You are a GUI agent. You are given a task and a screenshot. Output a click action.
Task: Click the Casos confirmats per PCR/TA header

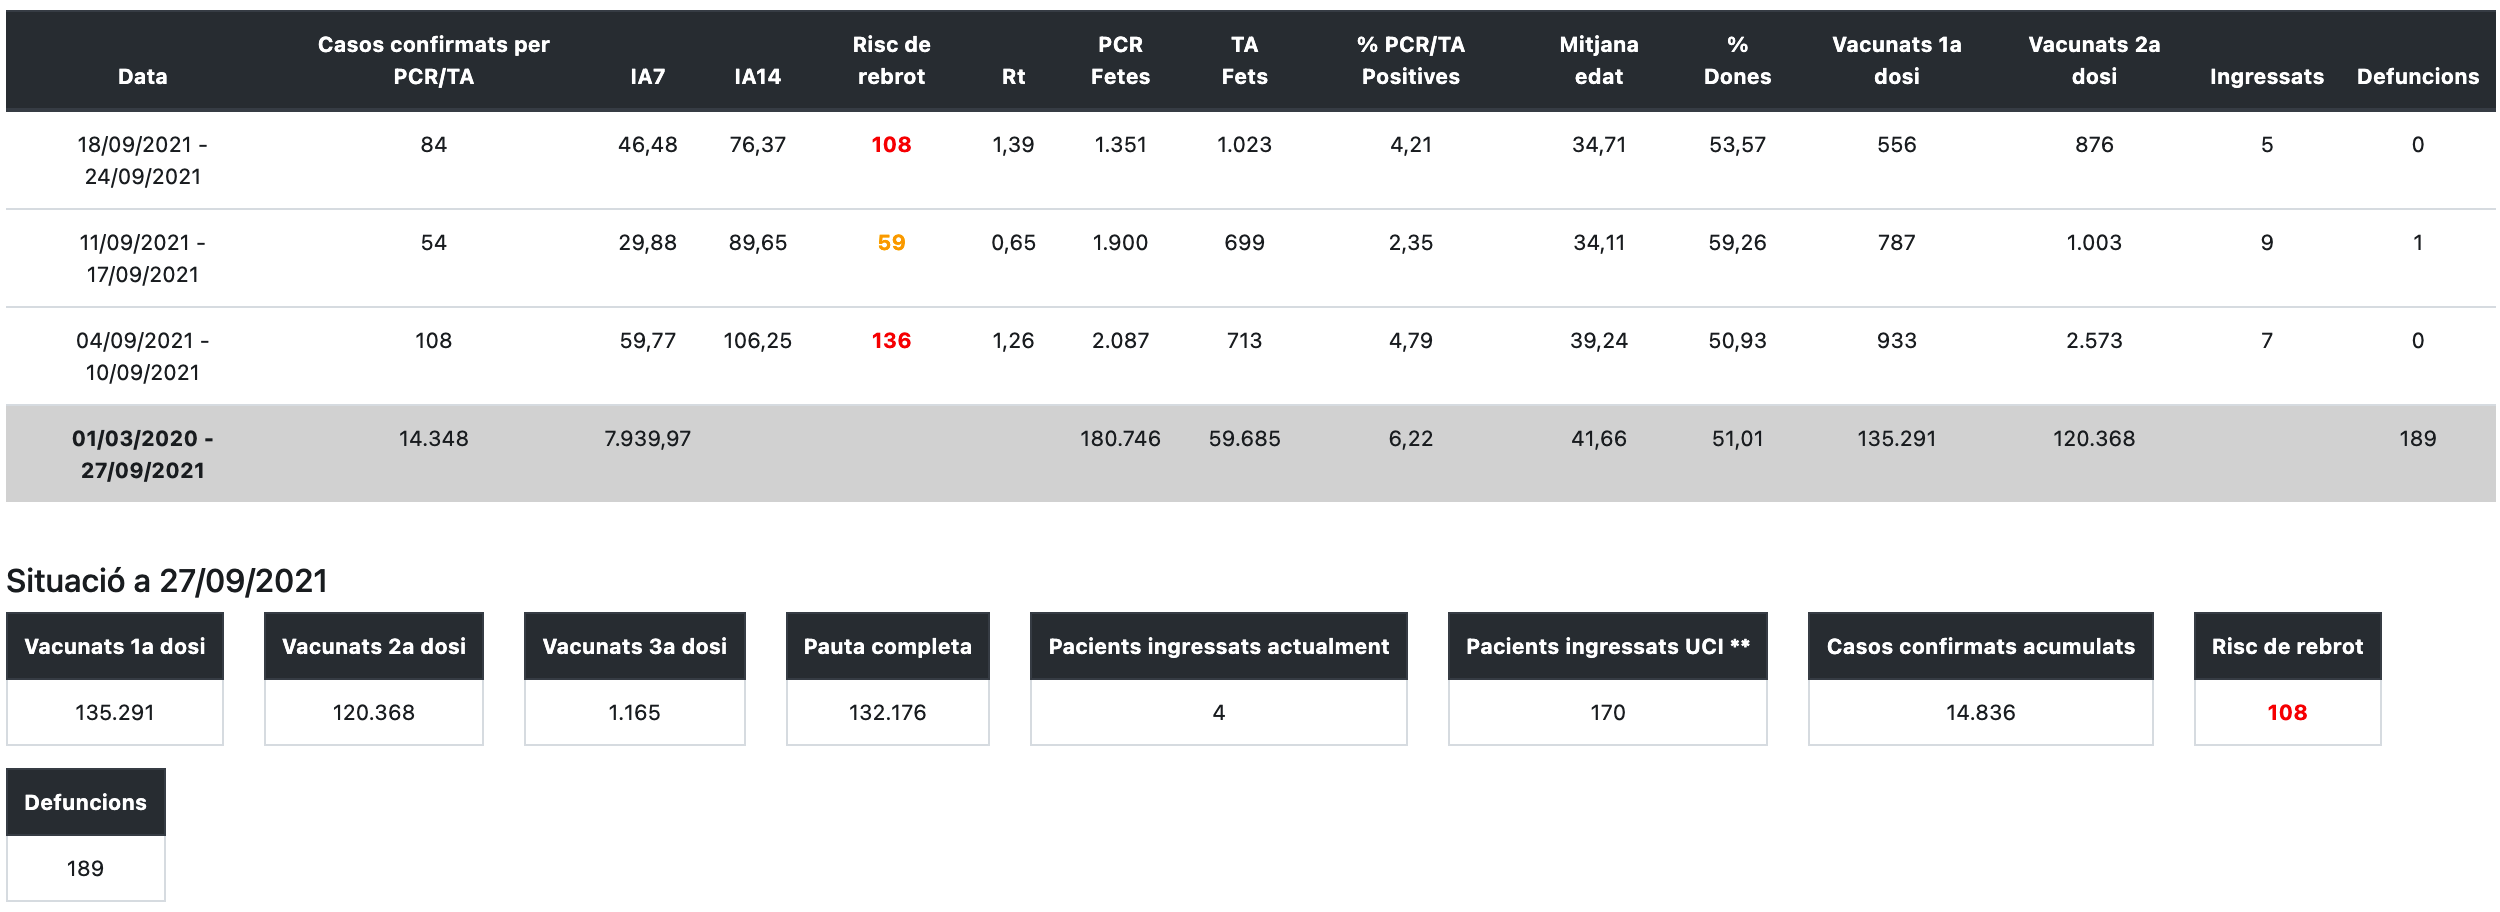click(x=433, y=60)
